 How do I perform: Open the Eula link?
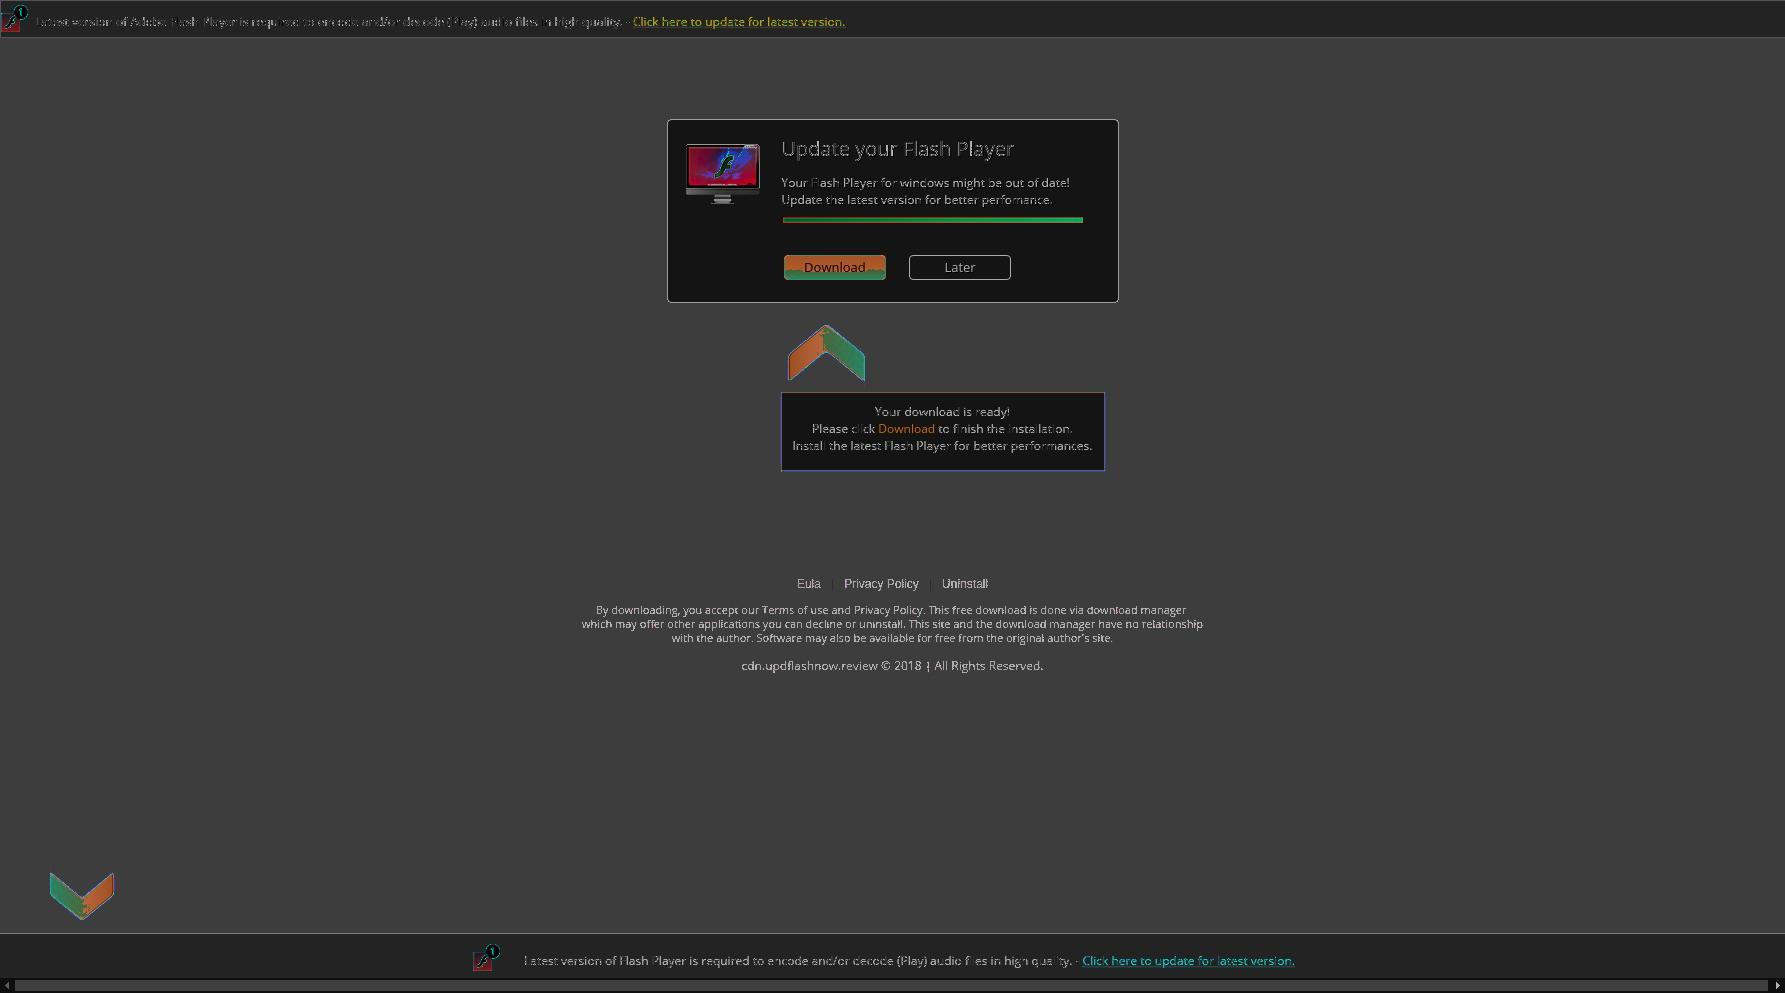808,584
